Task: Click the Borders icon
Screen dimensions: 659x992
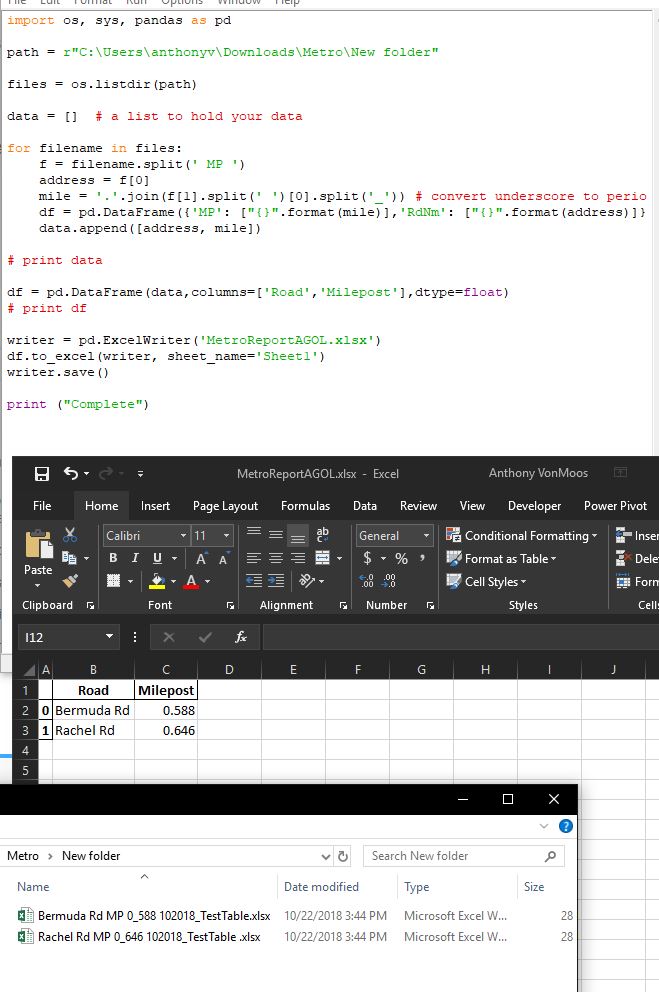Action: pyautogui.click(x=113, y=581)
